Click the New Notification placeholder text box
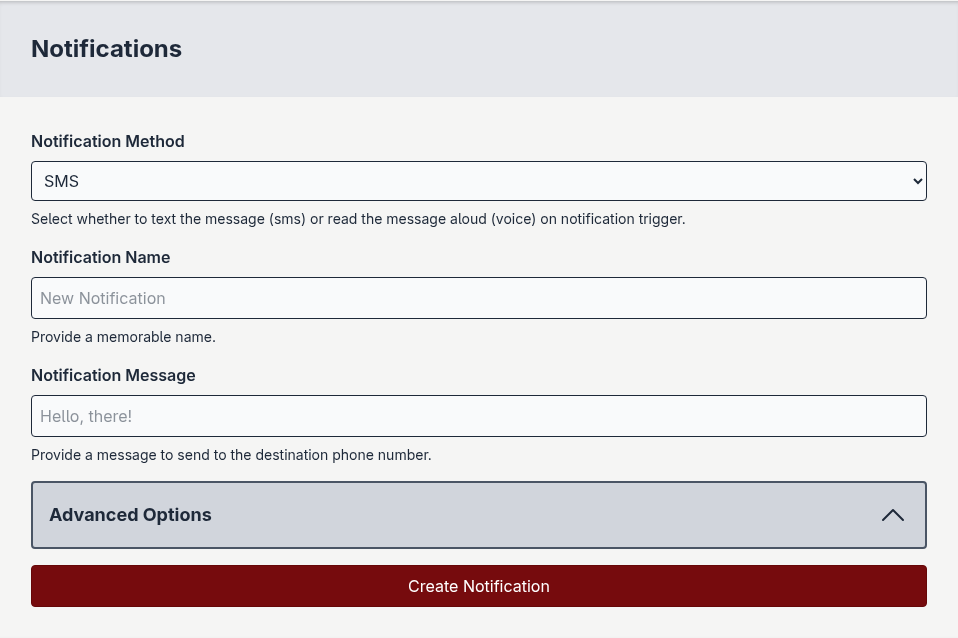This screenshot has width=958, height=638. tap(479, 298)
